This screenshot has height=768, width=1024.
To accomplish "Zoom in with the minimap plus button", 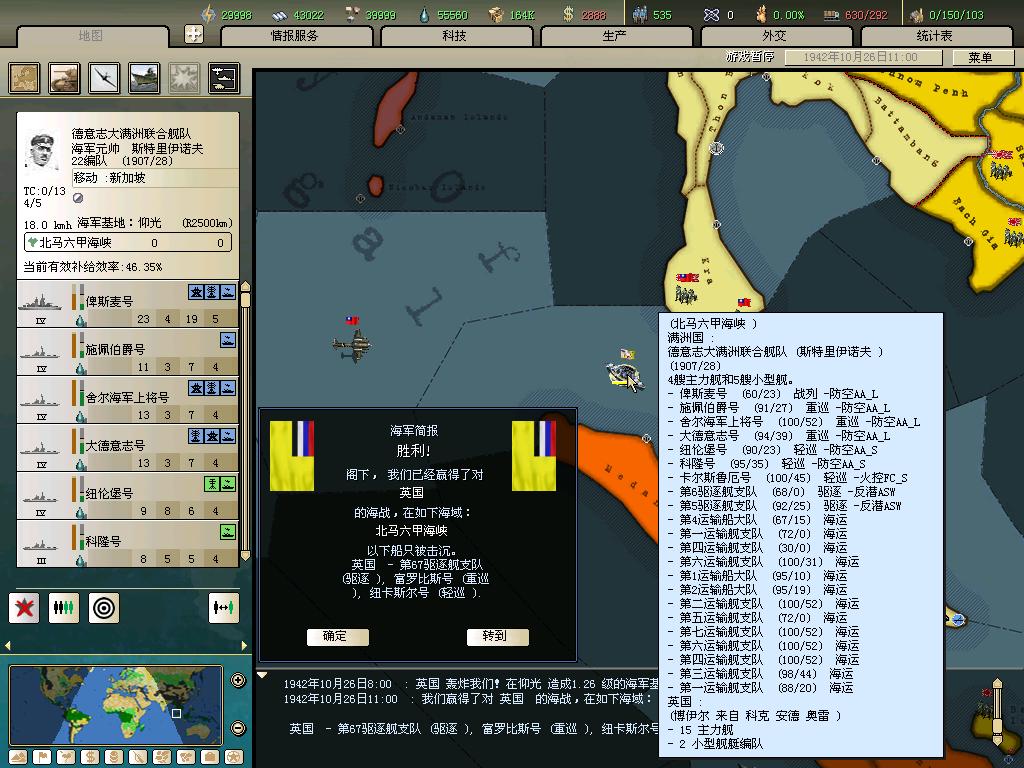I will tap(238, 681).
